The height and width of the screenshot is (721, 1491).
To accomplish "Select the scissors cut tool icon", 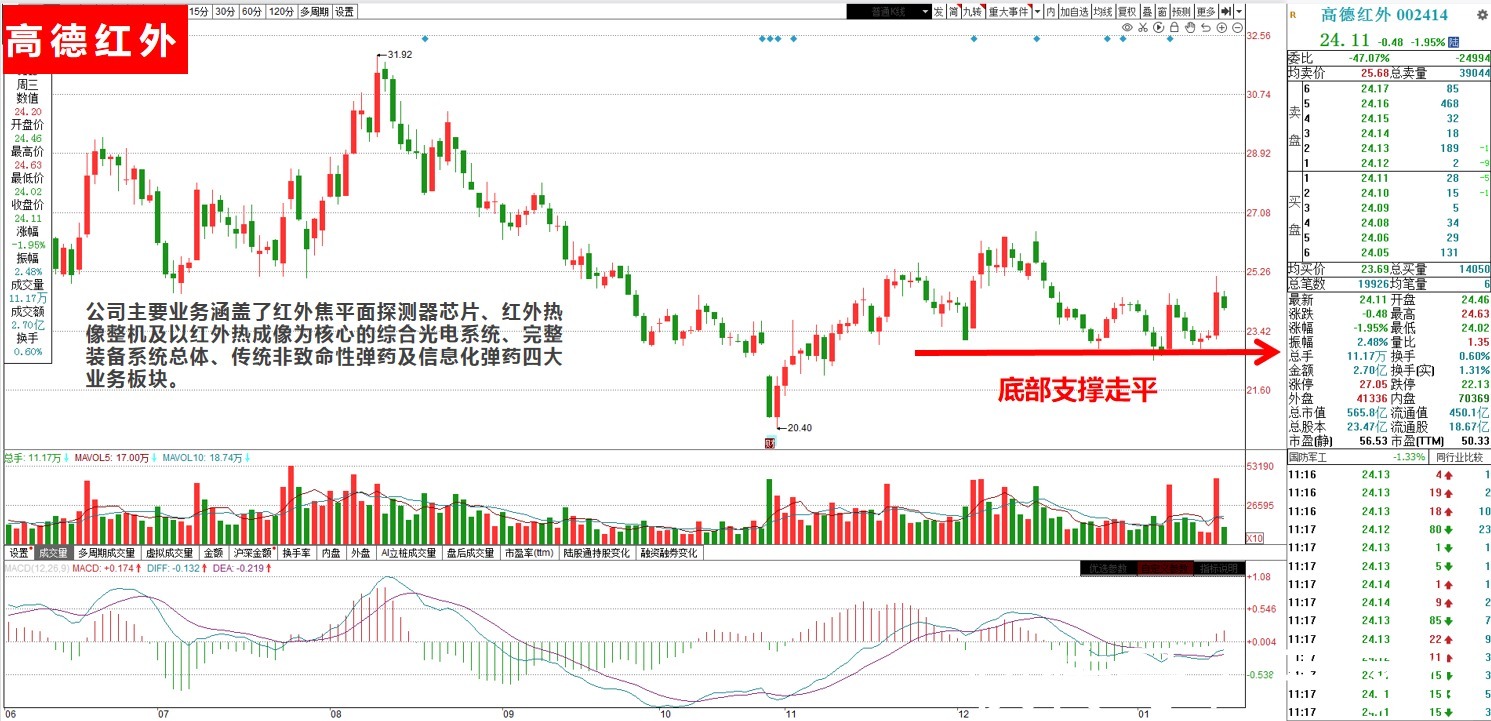I will coord(1143,28).
